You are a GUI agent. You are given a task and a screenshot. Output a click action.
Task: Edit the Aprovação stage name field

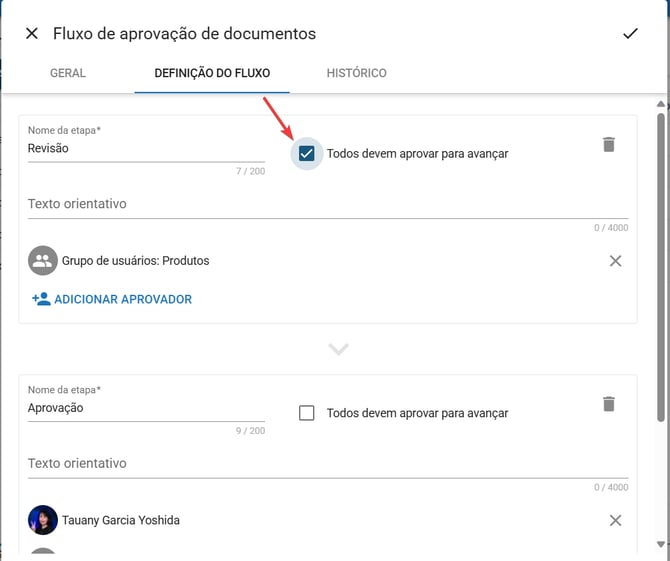146,408
